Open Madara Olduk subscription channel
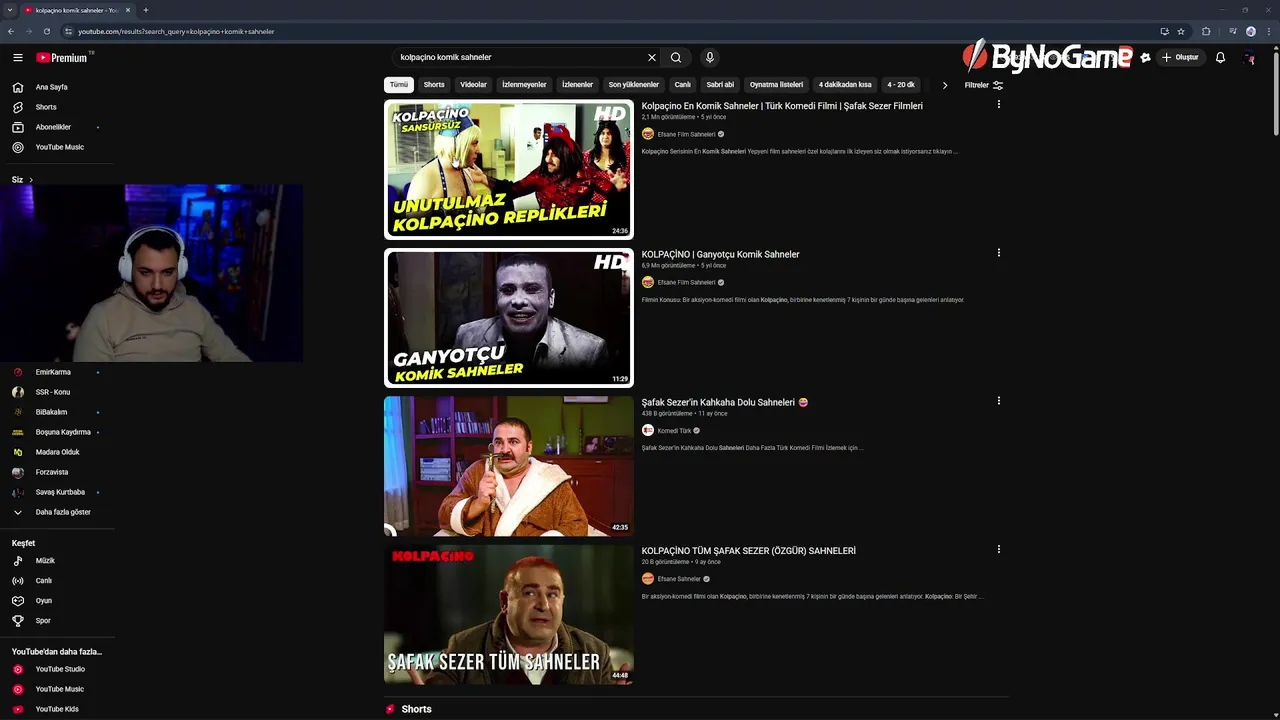Viewport: 1280px width, 720px height. [x=57, y=452]
